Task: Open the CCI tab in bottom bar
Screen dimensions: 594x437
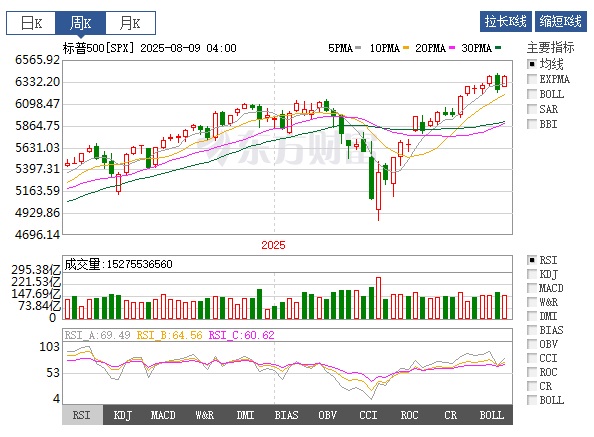Action: pyautogui.click(x=368, y=415)
